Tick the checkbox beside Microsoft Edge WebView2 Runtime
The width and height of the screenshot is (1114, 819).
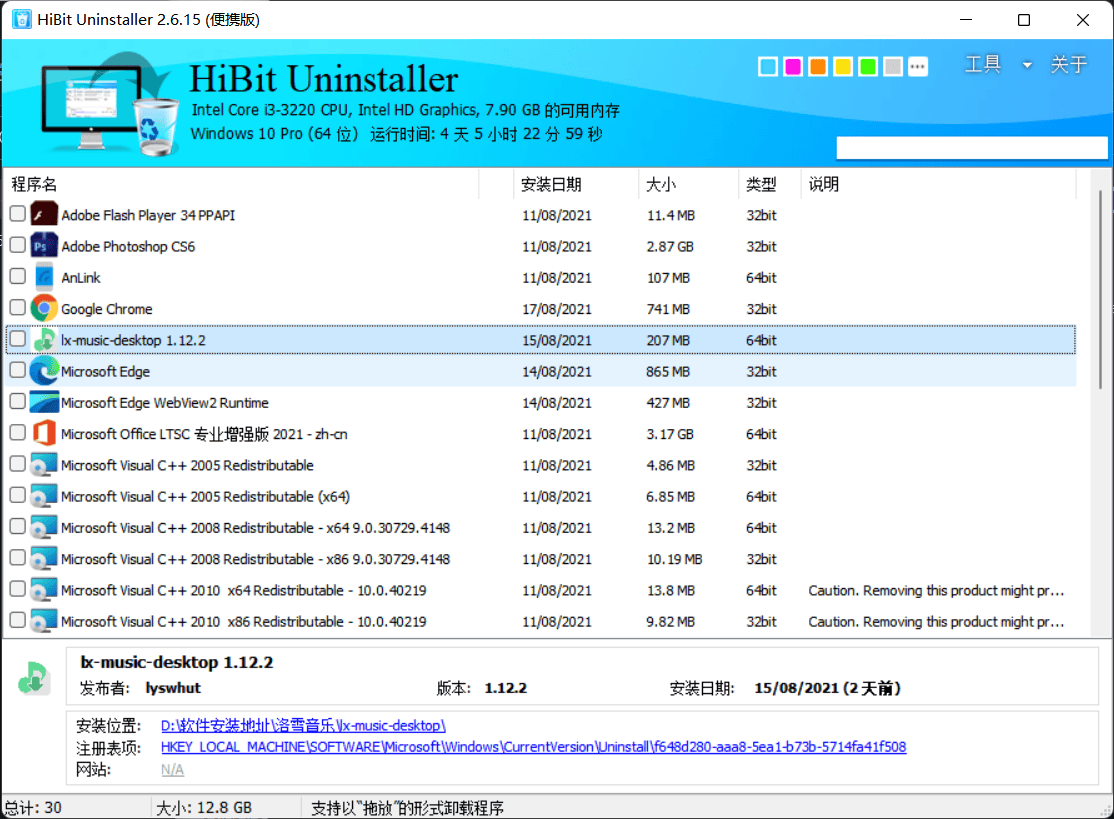coord(17,402)
